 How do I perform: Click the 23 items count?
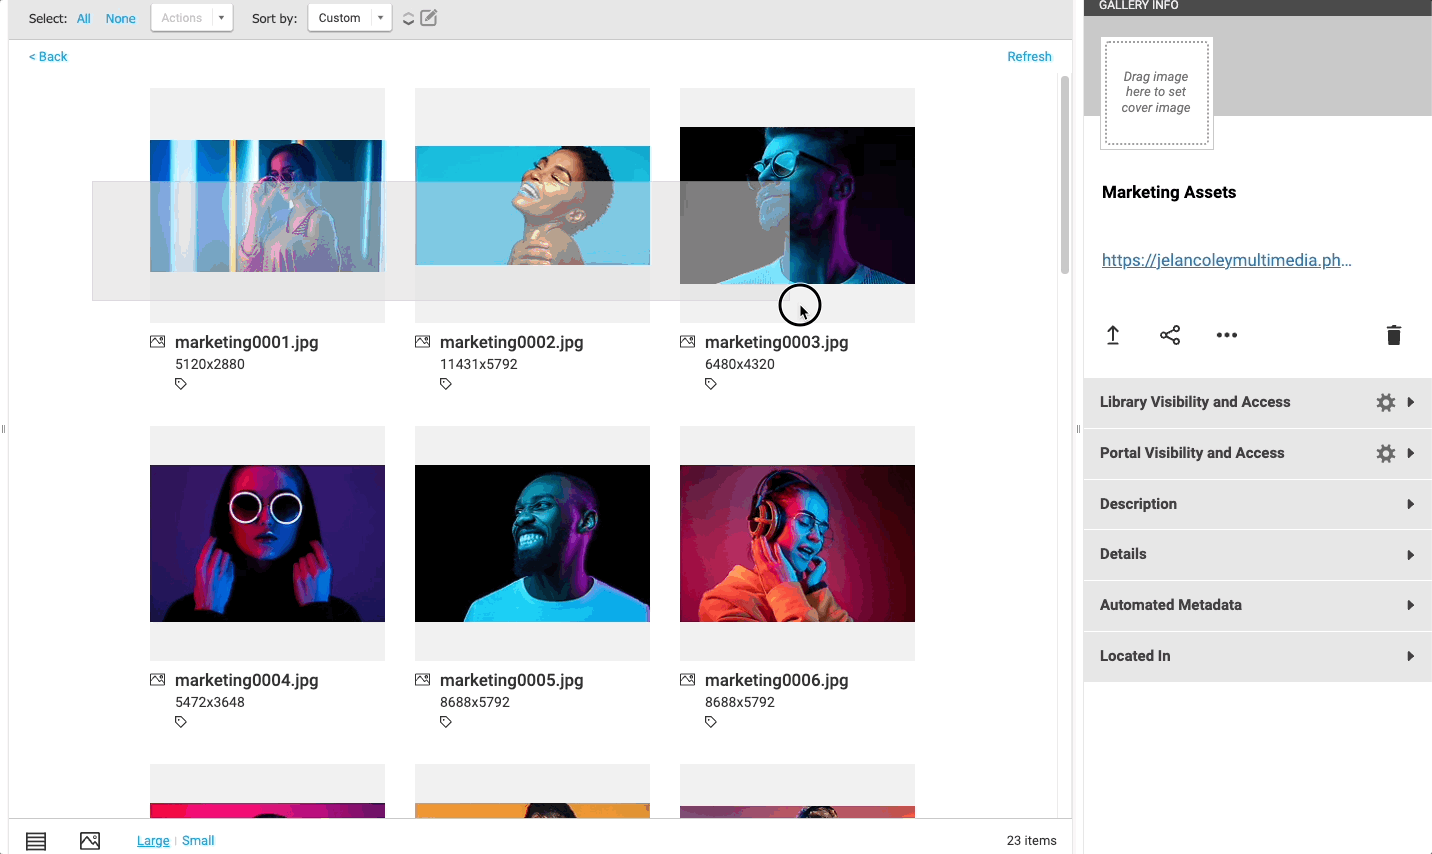[x=1032, y=841]
